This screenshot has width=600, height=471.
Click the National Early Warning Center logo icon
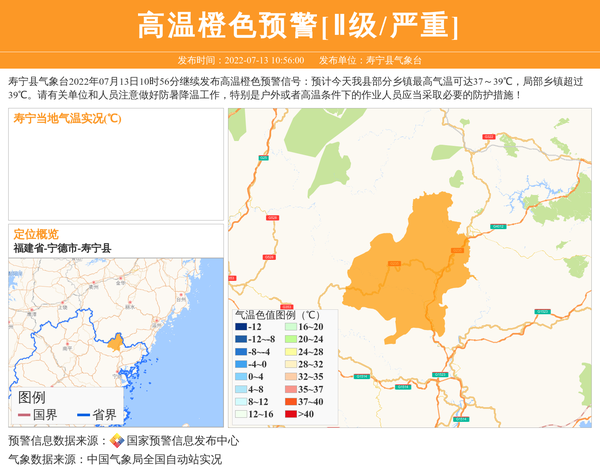pos(117,441)
